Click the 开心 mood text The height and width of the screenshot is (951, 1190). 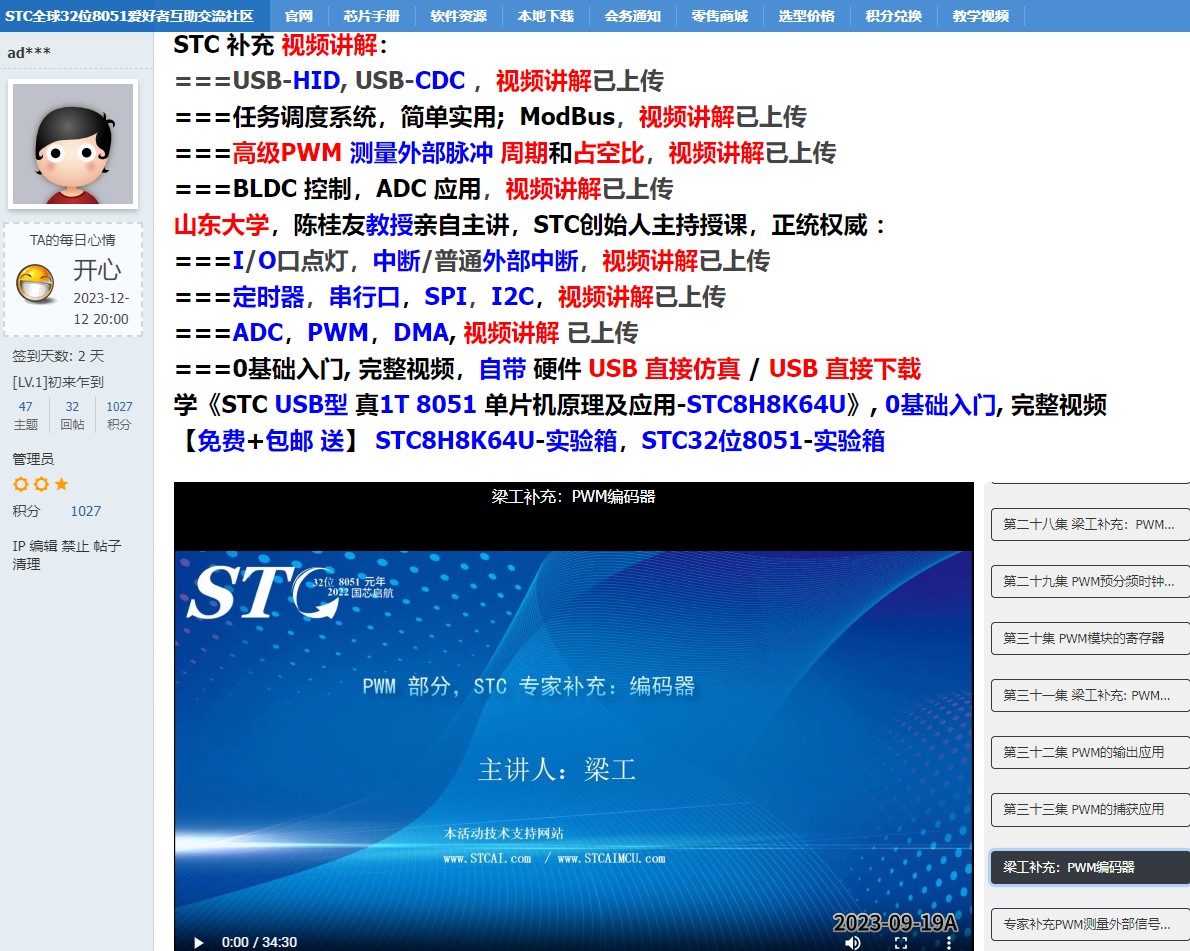[x=97, y=269]
